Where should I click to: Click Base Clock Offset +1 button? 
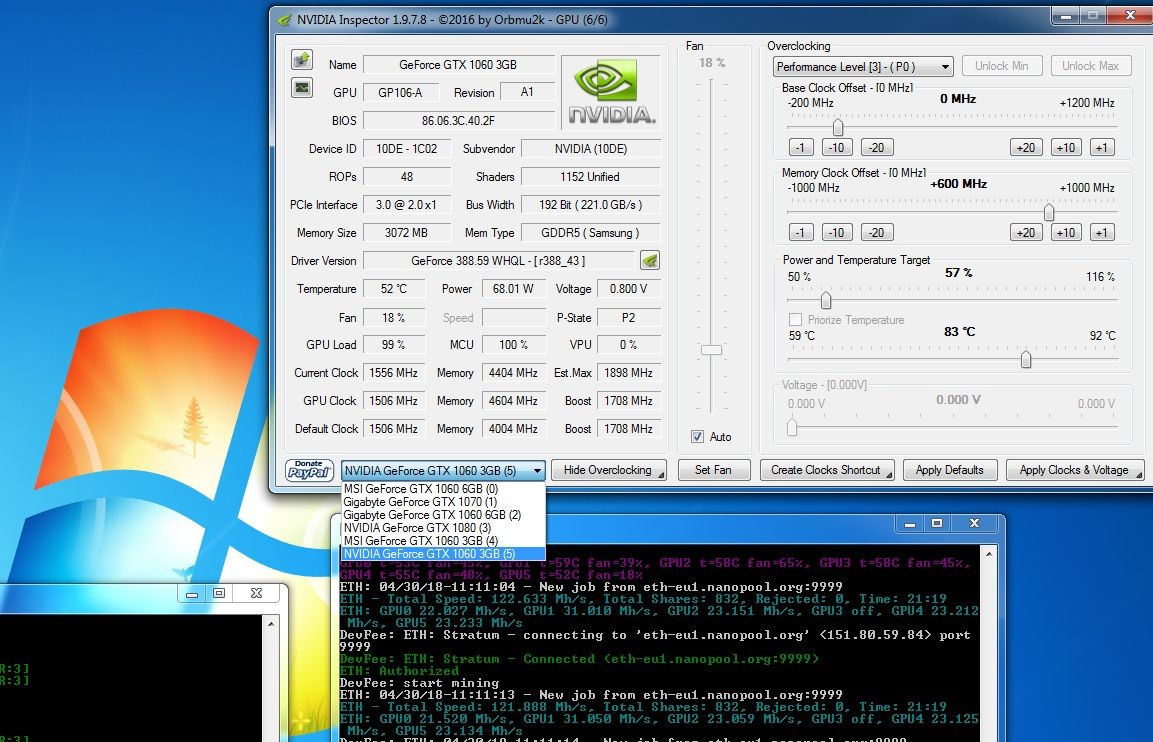pyautogui.click(x=1102, y=147)
